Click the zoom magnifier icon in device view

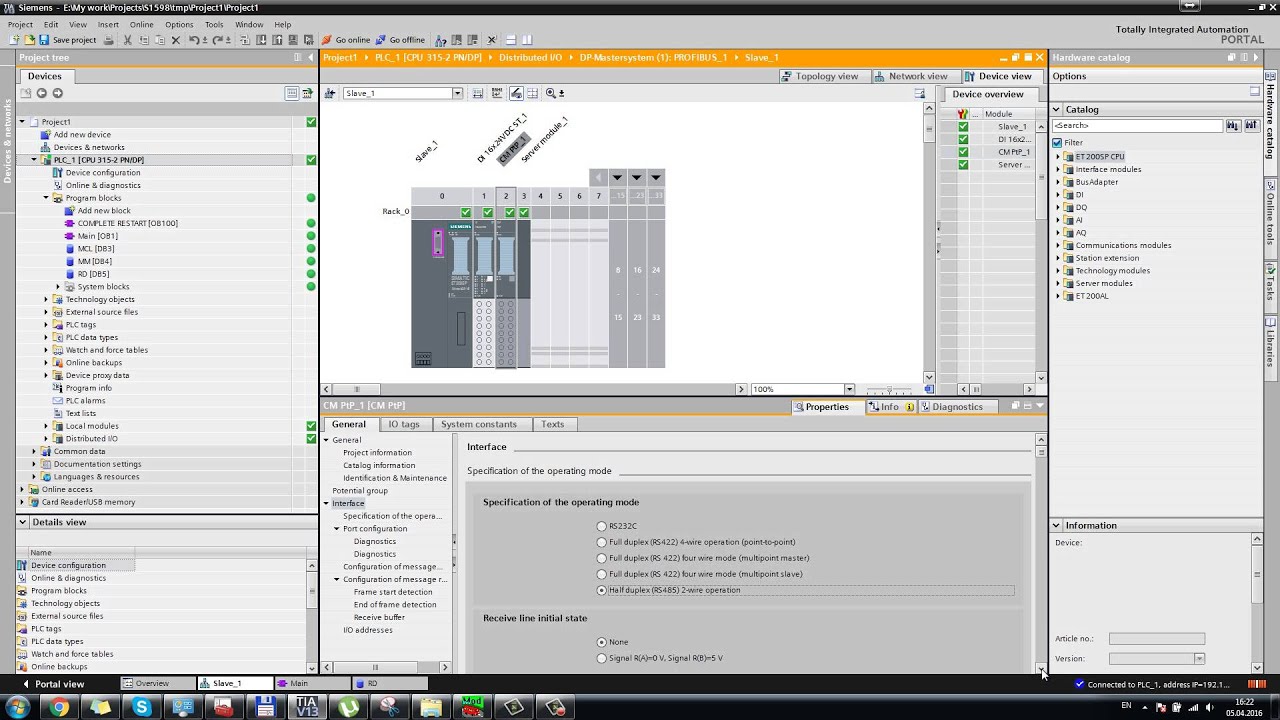551,93
